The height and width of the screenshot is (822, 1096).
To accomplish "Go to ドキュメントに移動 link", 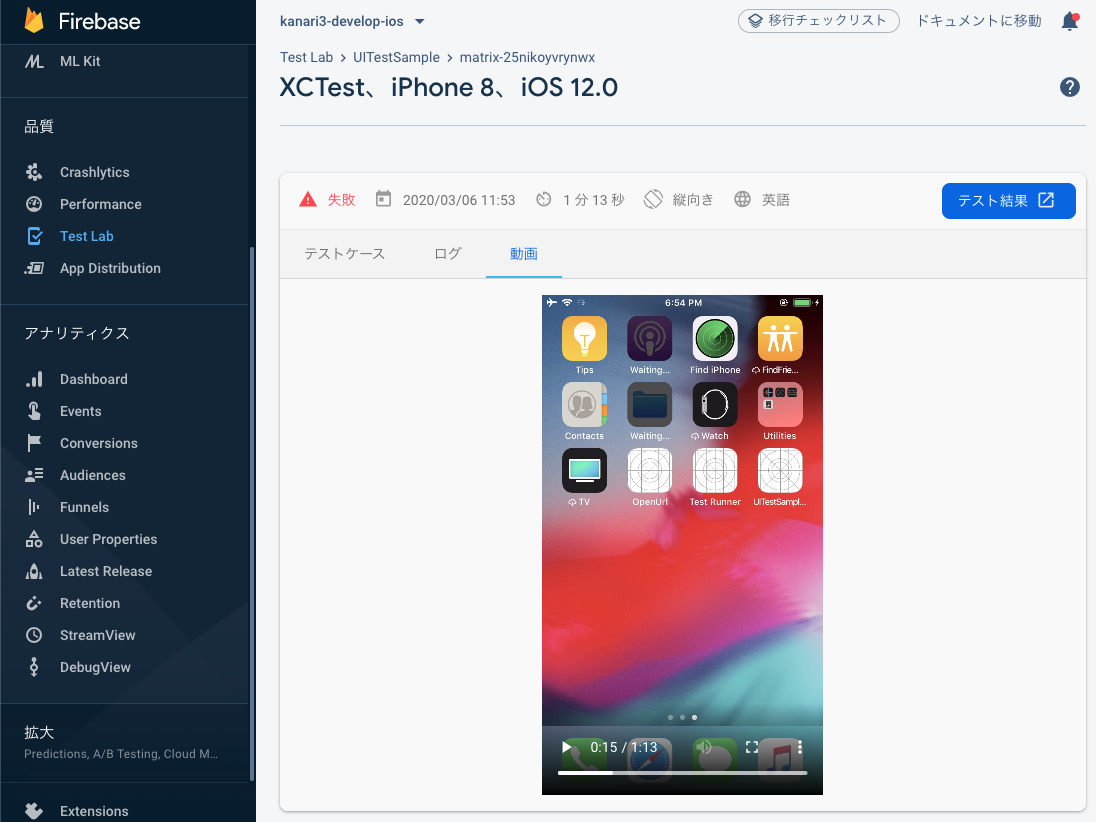I will pos(979,21).
